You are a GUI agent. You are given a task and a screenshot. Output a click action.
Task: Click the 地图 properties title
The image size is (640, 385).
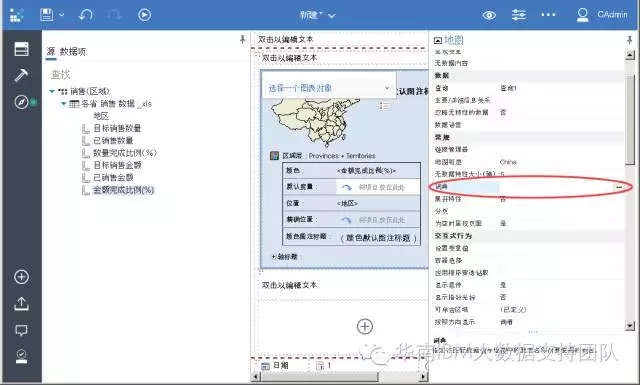(454, 40)
